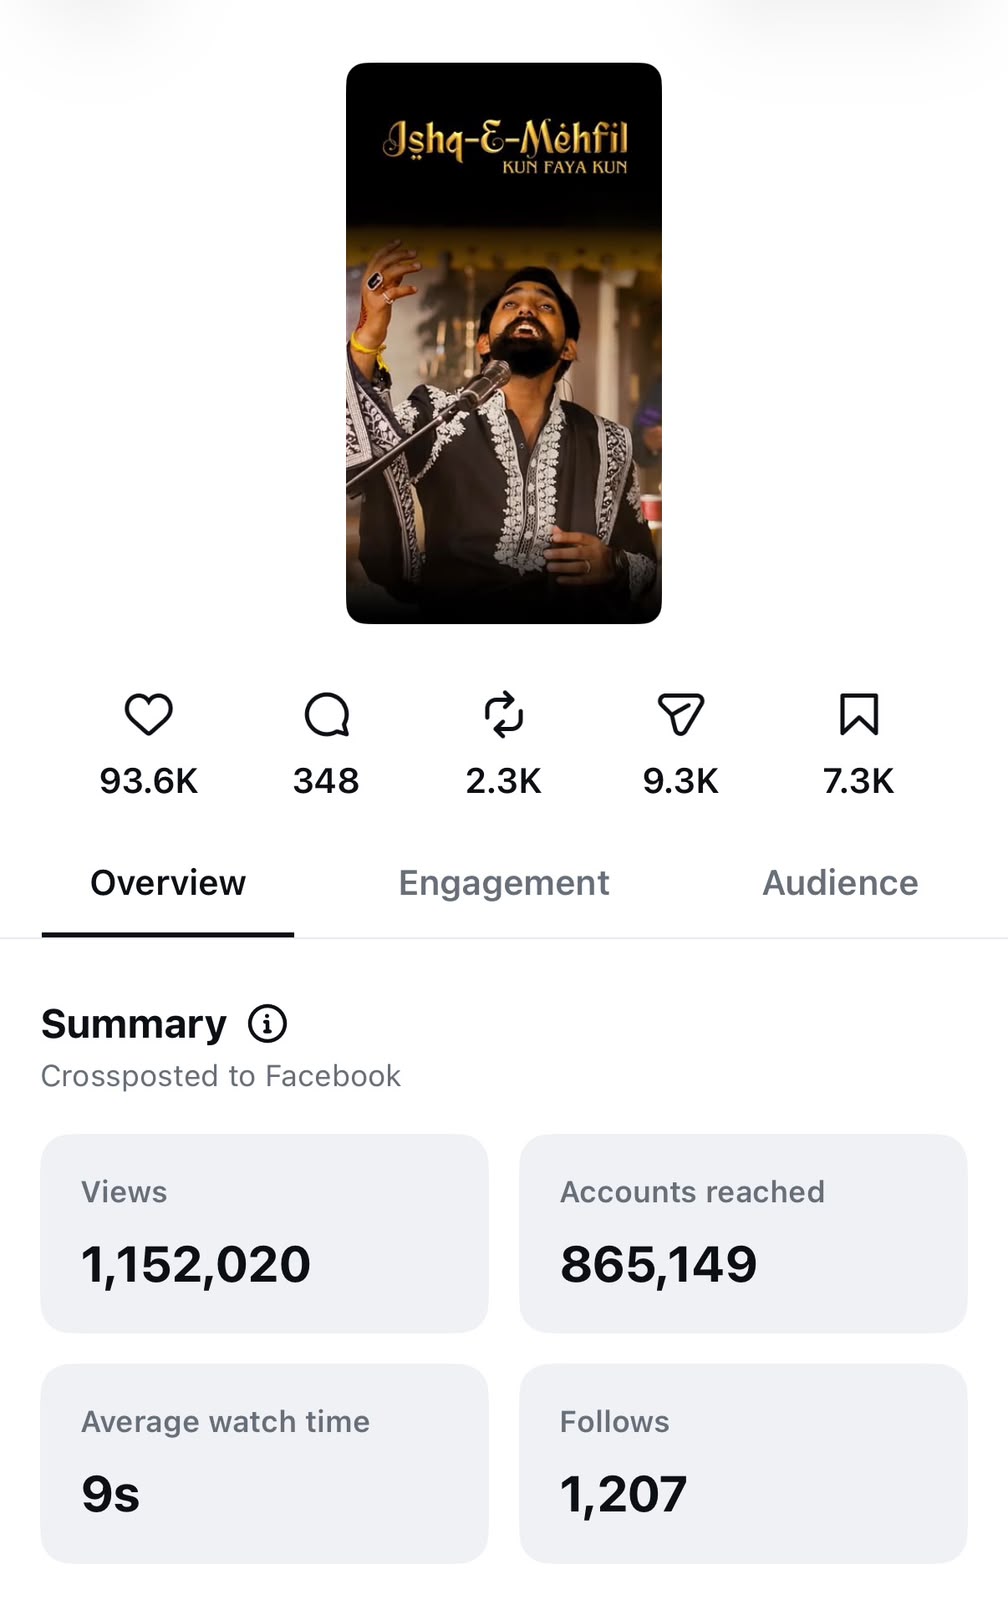The height and width of the screenshot is (1600, 1008).
Task: Switch to the Audience tab
Action: coord(840,883)
